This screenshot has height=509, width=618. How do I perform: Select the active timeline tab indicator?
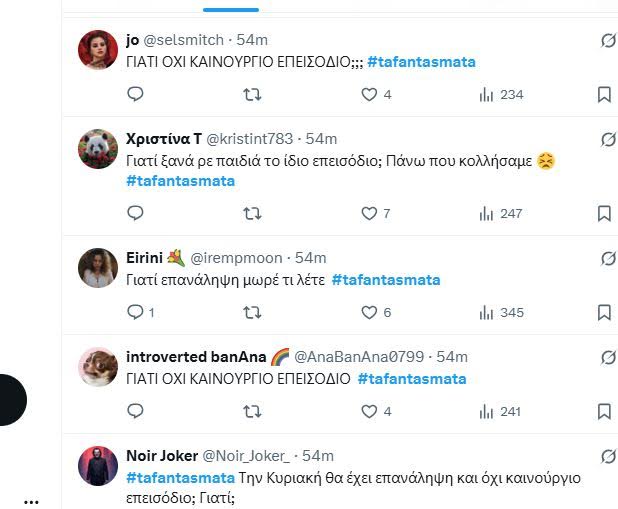click(230, 9)
